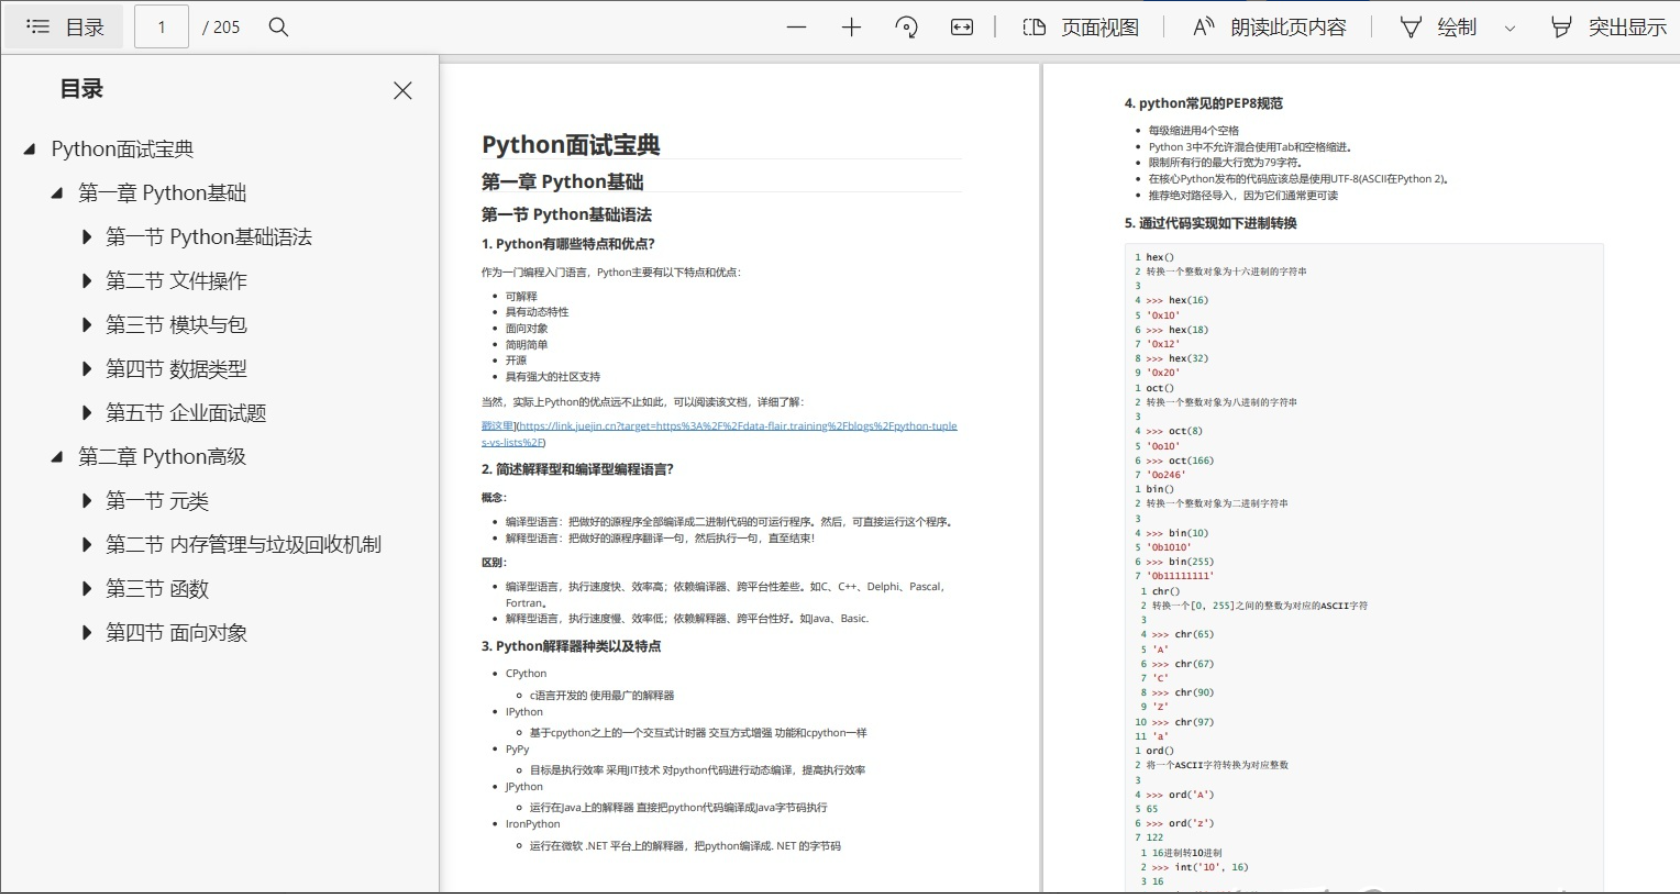
Task: Click heading 1. Python有哪些特点和优点?
Action: tap(568, 244)
